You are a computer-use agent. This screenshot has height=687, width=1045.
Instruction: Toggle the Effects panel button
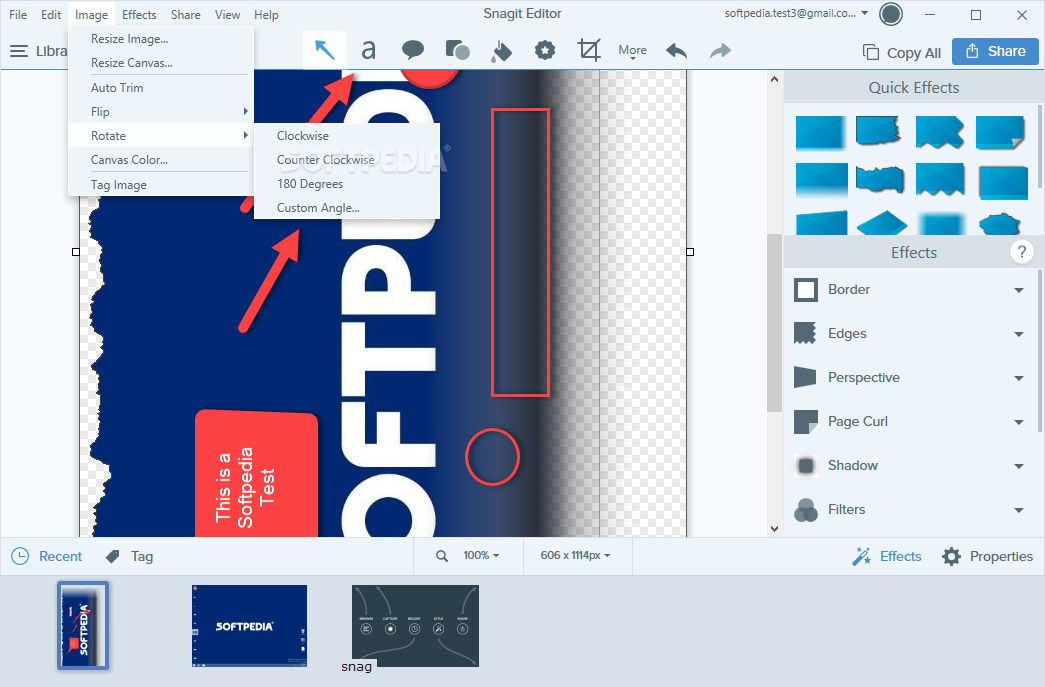886,556
